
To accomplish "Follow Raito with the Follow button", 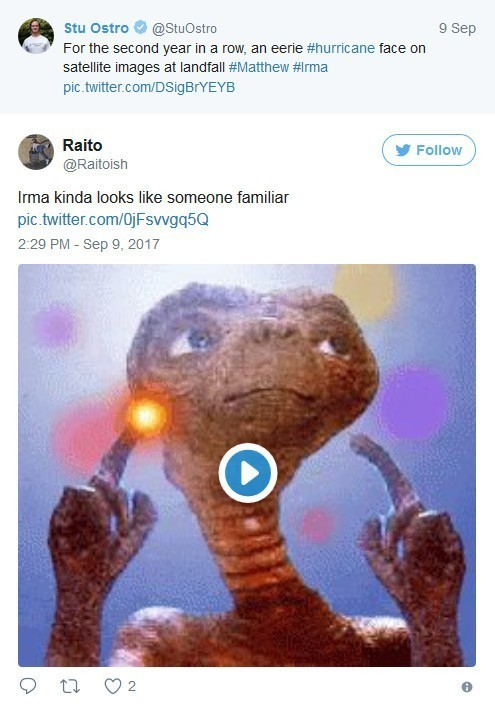I will coord(428,150).
